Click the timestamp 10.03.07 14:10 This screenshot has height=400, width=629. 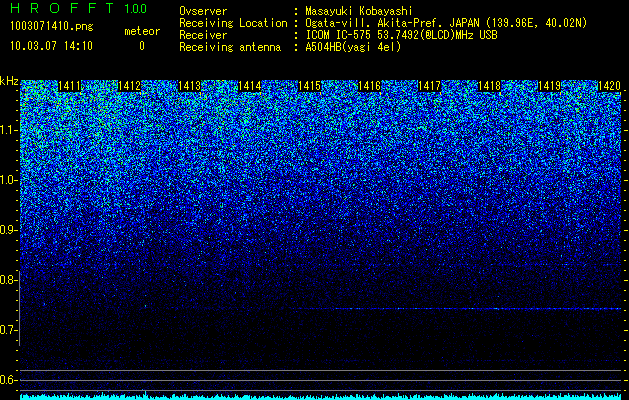tap(51, 46)
